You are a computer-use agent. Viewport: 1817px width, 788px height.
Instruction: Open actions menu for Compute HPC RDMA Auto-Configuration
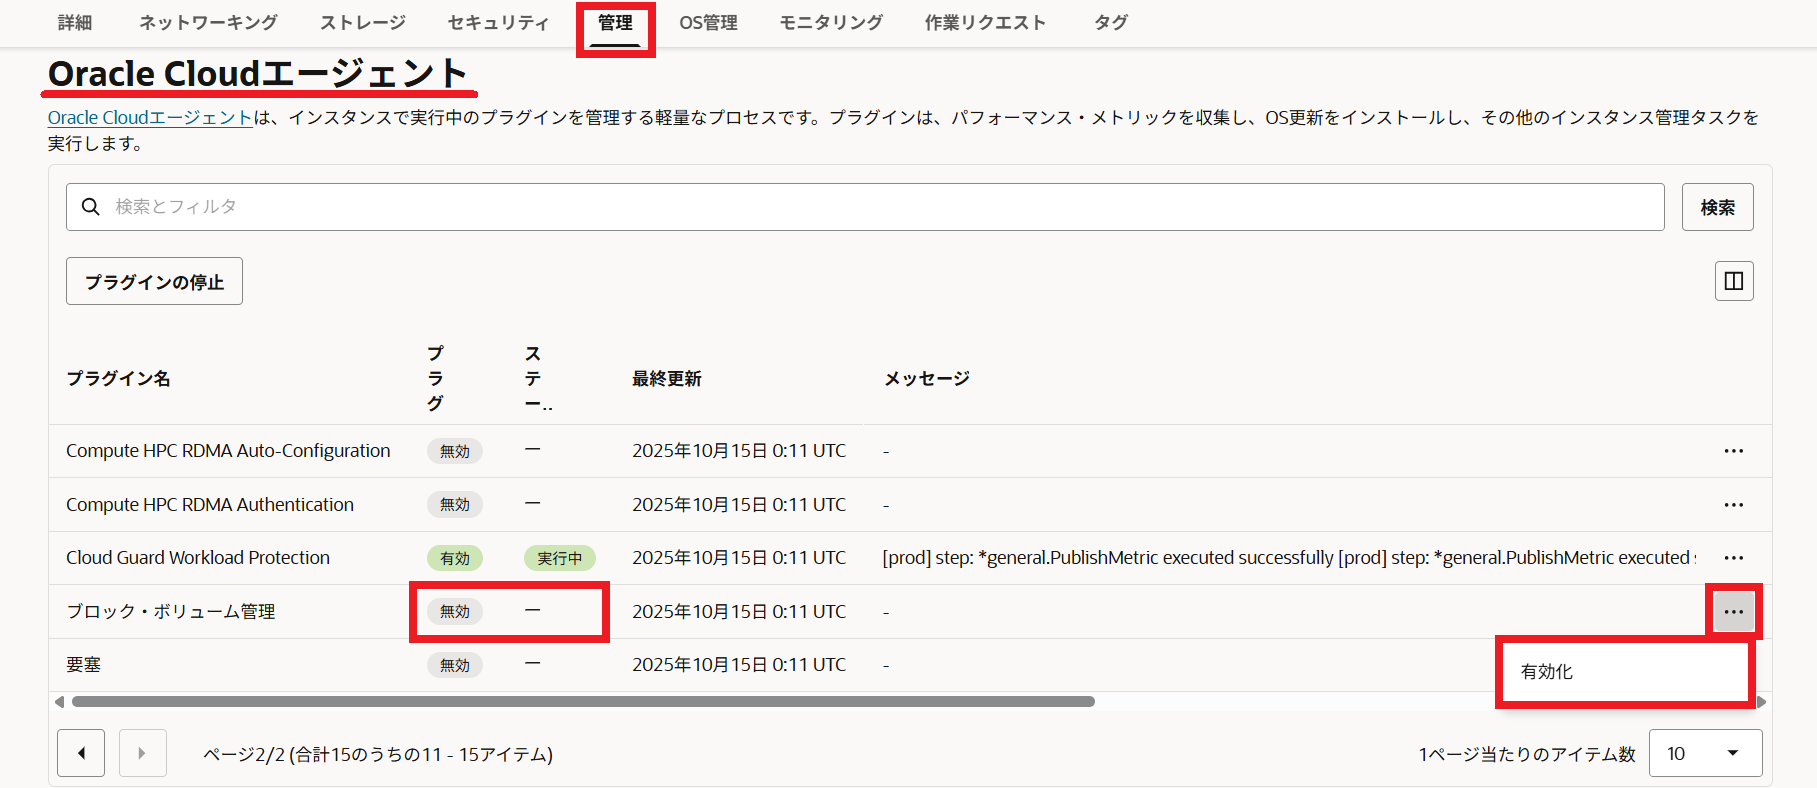[1733, 451]
